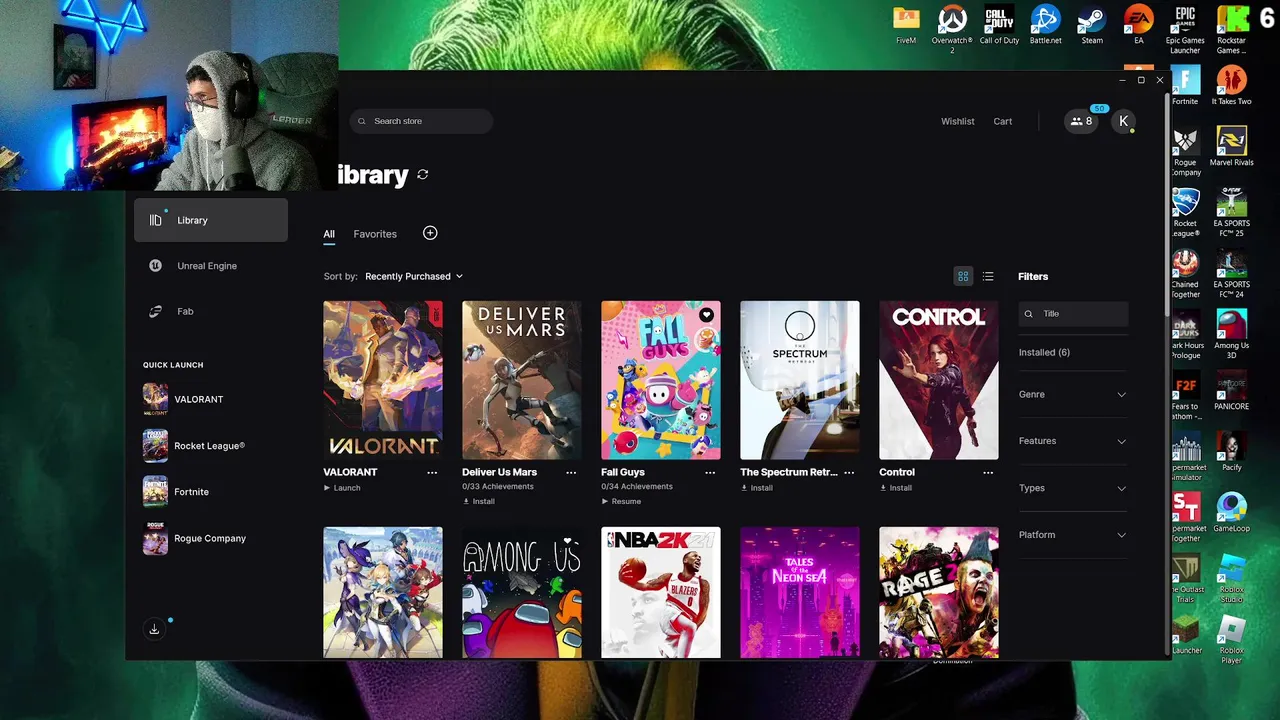Install Deliver Us Mars

479,501
